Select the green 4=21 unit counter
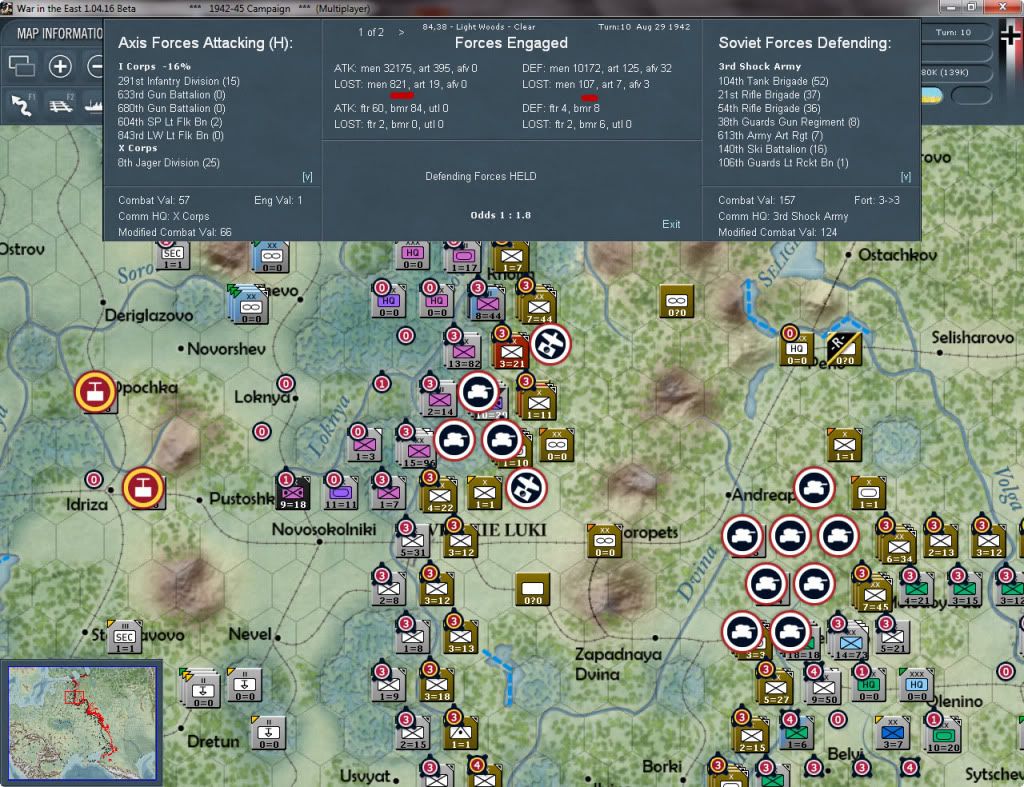Image resolution: width=1024 pixels, height=787 pixels. click(x=916, y=588)
